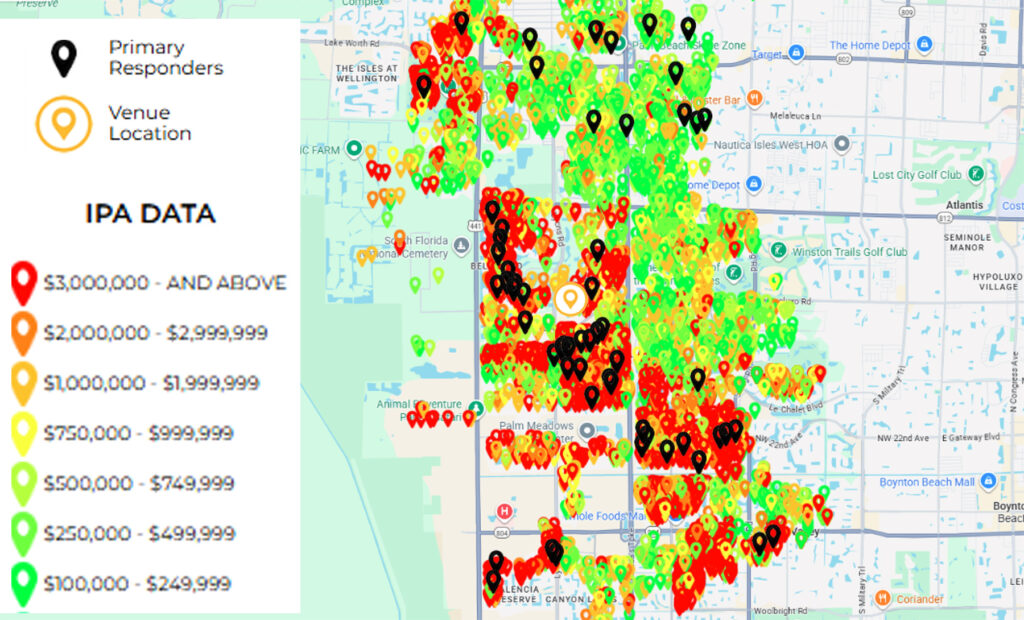Select the $250,000 - $499,999 legend pin
1024x620 pixels.
(24, 532)
